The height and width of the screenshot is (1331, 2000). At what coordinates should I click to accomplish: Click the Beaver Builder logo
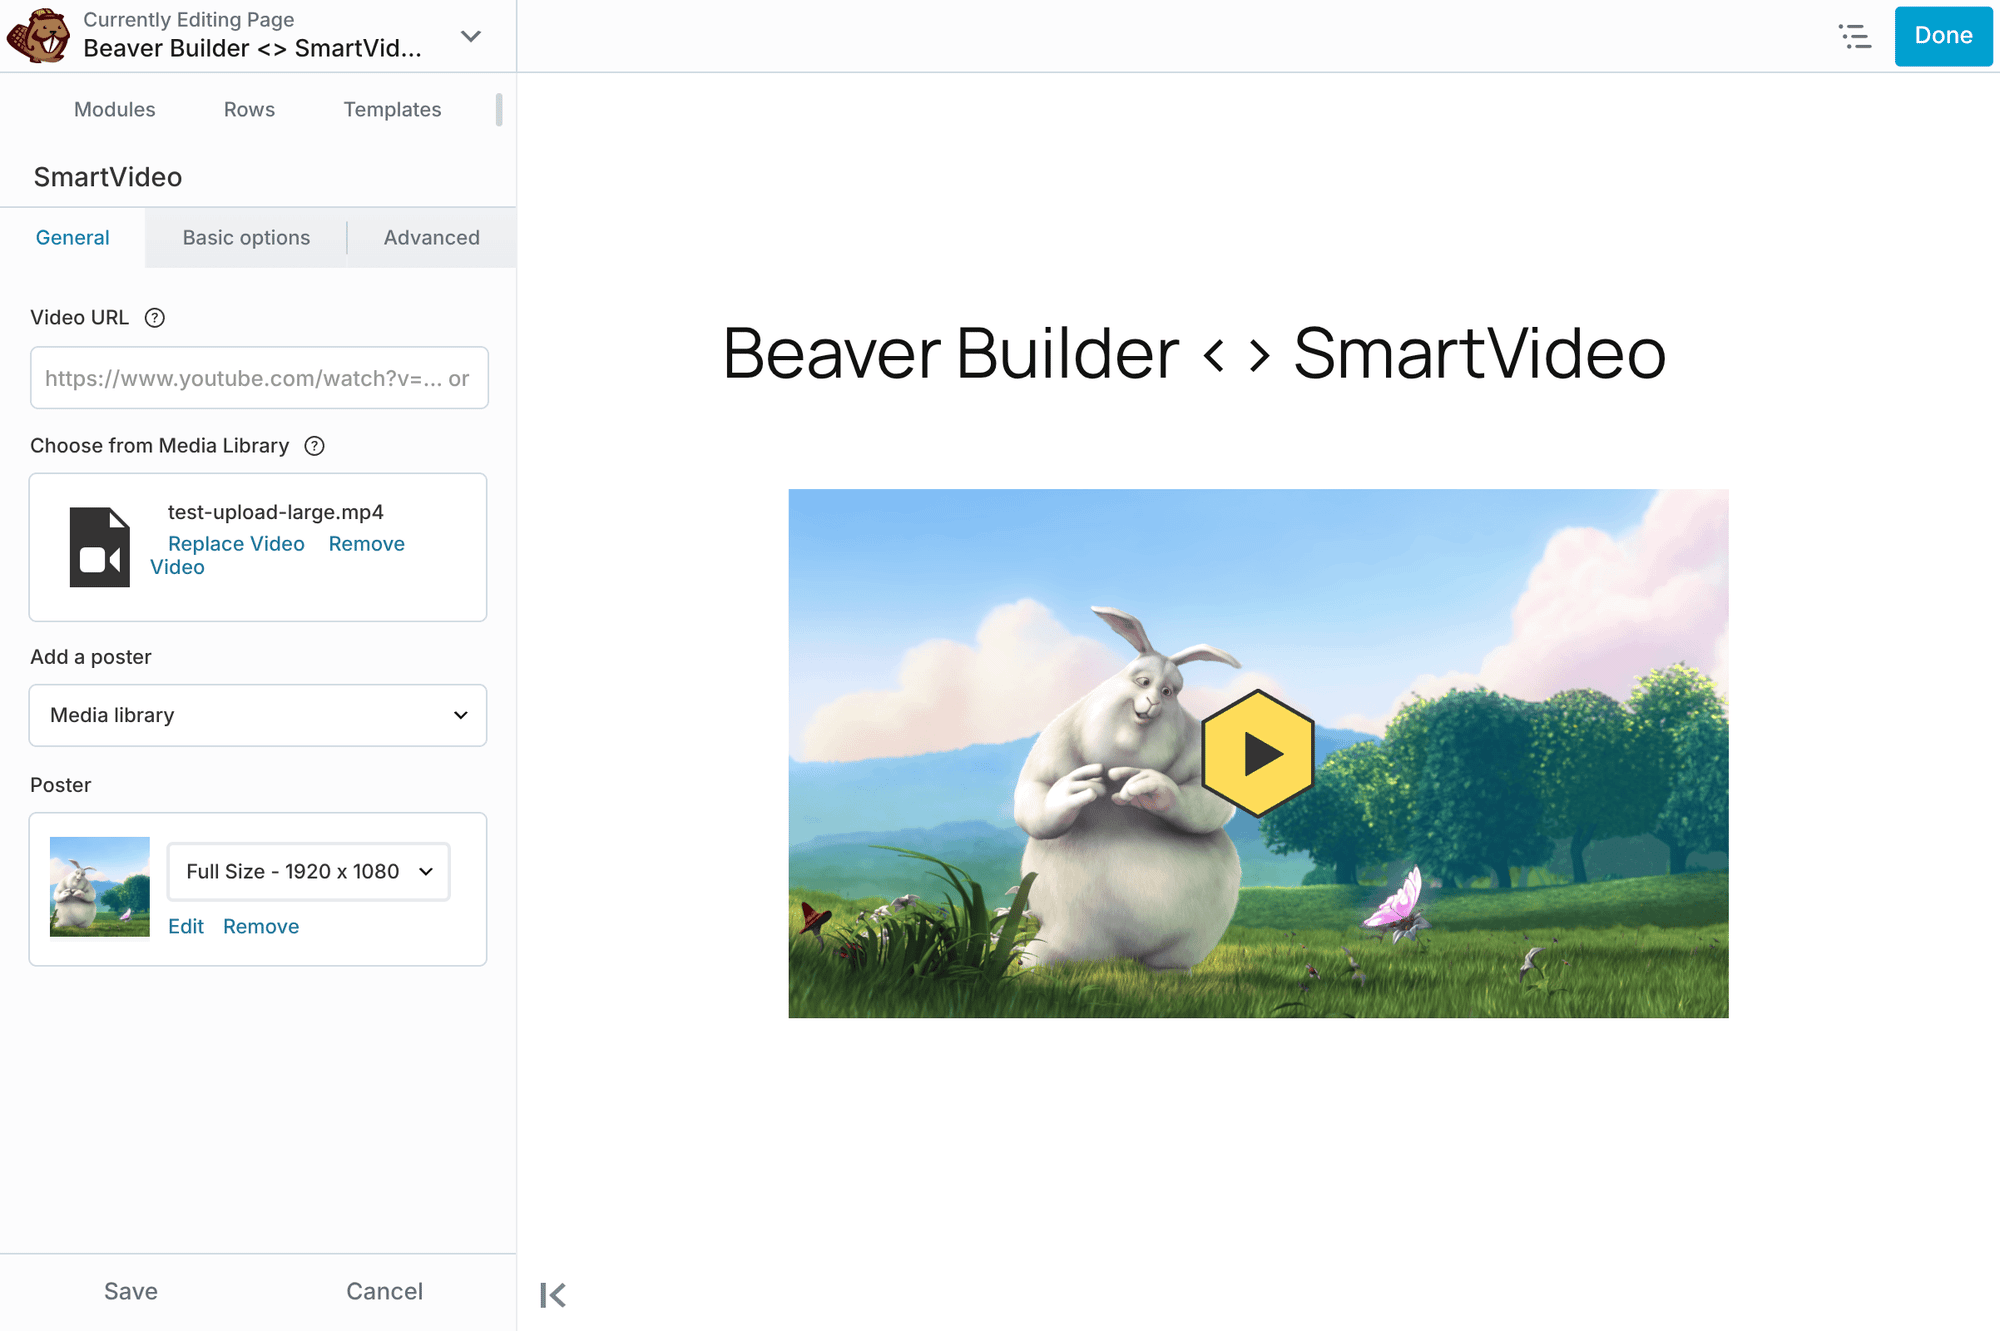point(36,33)
